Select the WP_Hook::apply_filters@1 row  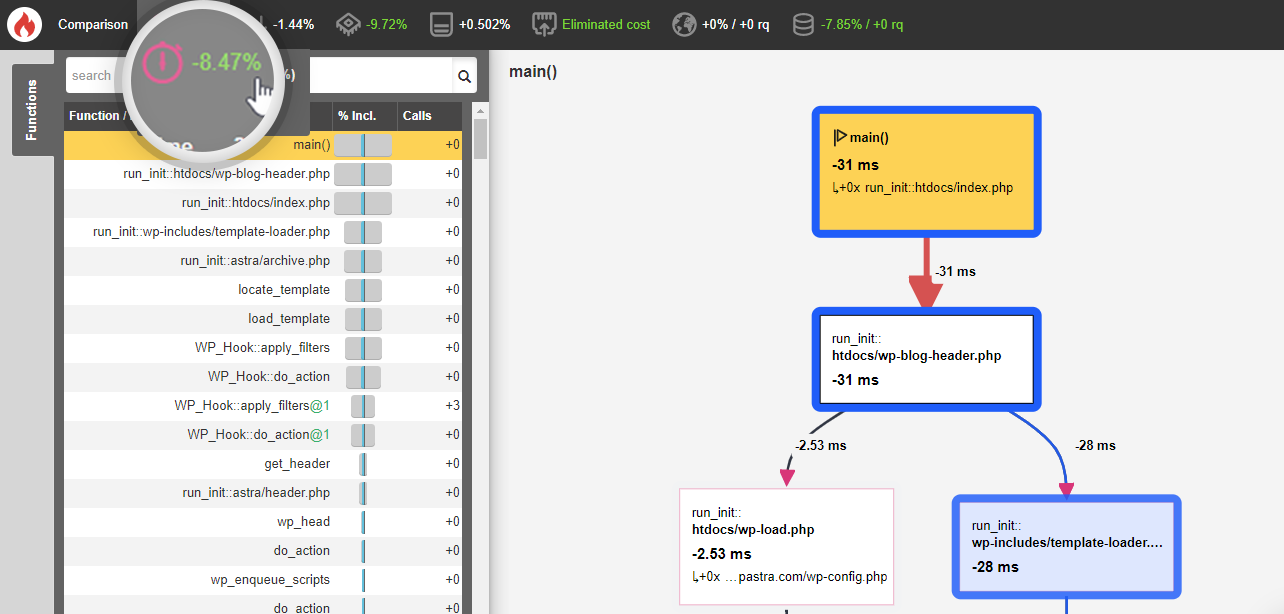tap(264, 406)
